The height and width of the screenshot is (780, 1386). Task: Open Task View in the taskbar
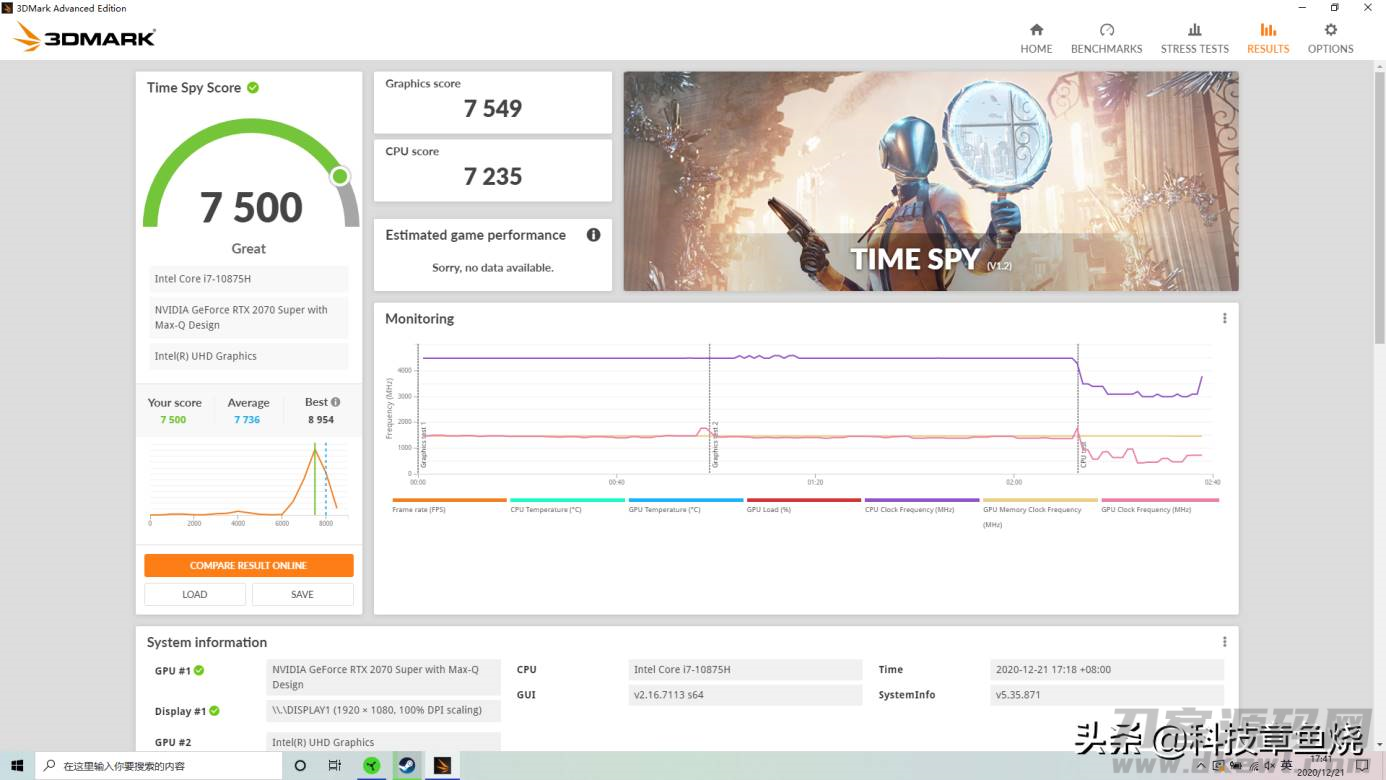coord(335,766)
